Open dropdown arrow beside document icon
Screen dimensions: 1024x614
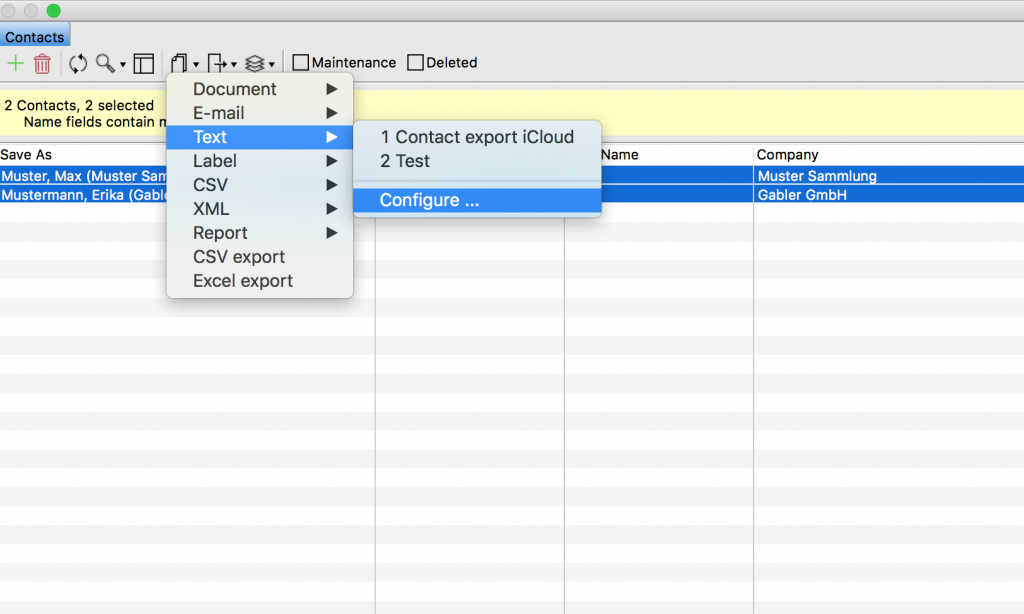[196, 65]
